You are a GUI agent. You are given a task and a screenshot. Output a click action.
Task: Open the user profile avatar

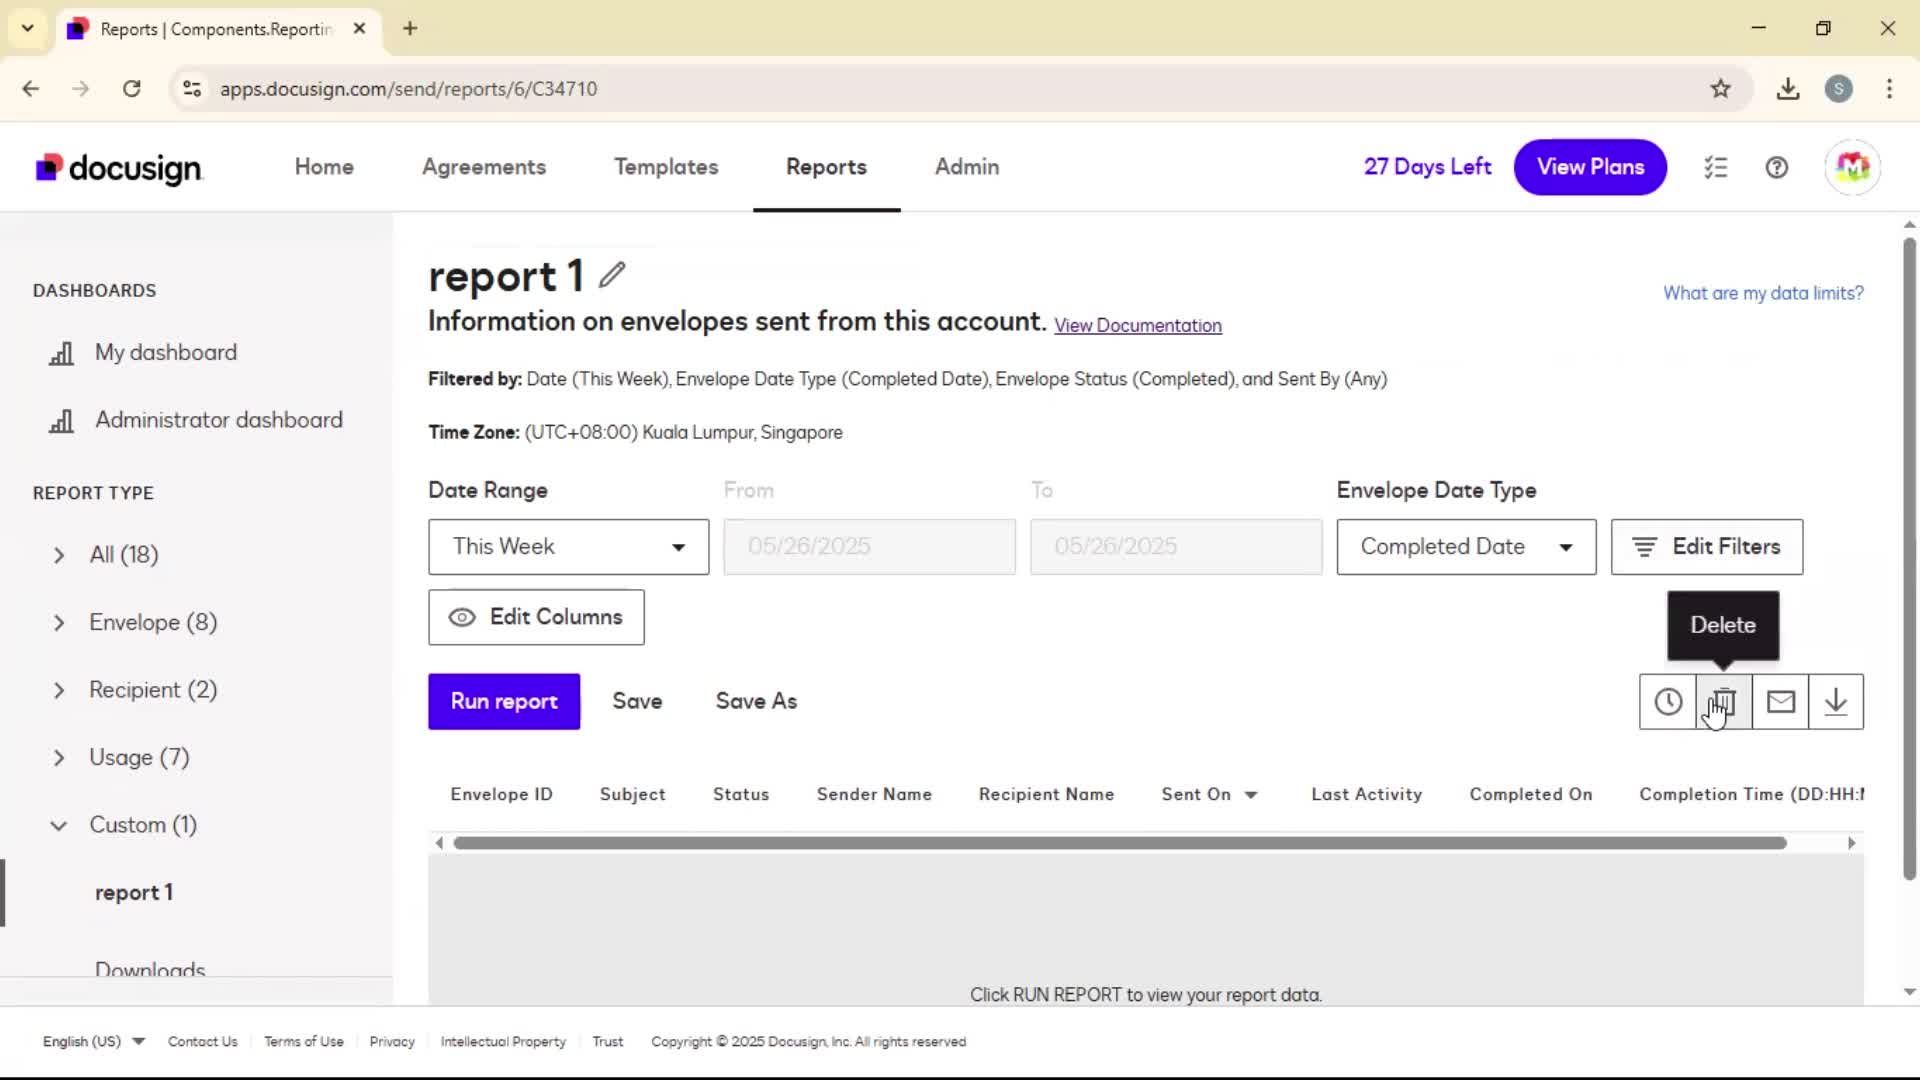[x=1852, y=167]
